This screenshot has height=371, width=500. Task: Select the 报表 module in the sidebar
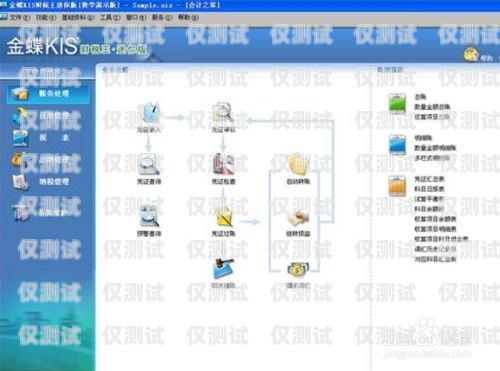(x=54, y=138)
